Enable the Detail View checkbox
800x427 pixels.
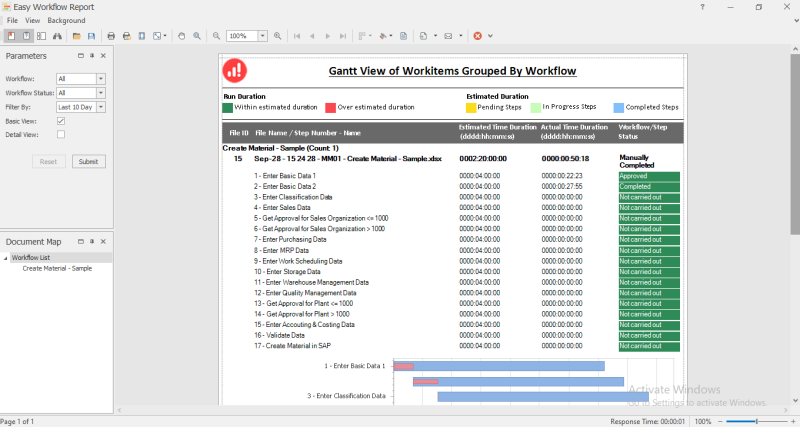tap(61, 134)
